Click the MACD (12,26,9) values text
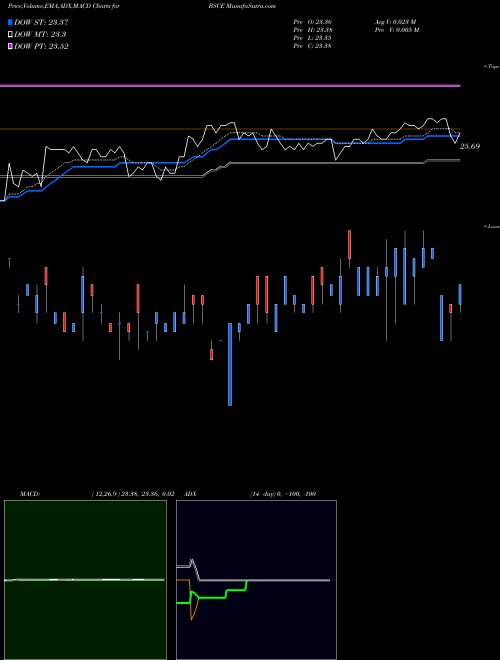This screenshot has height=660, width=500. 133,494
